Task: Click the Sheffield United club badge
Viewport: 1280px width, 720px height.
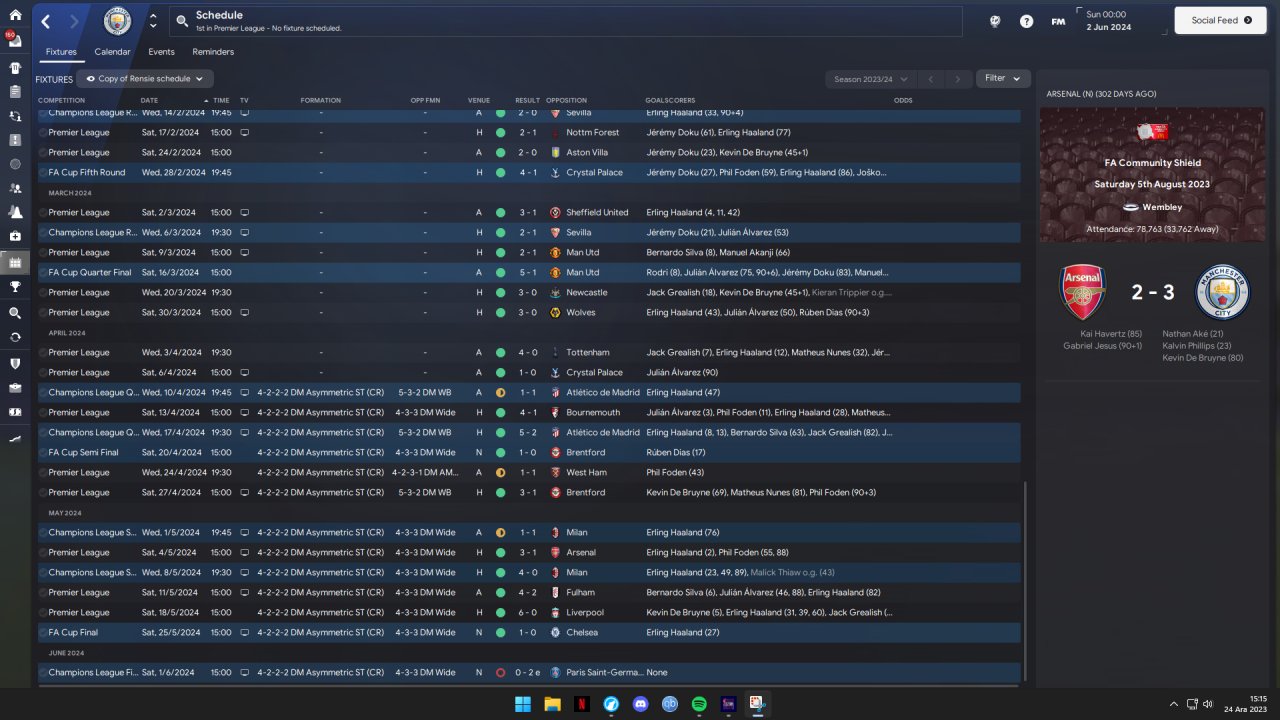Action: [556, 212]
